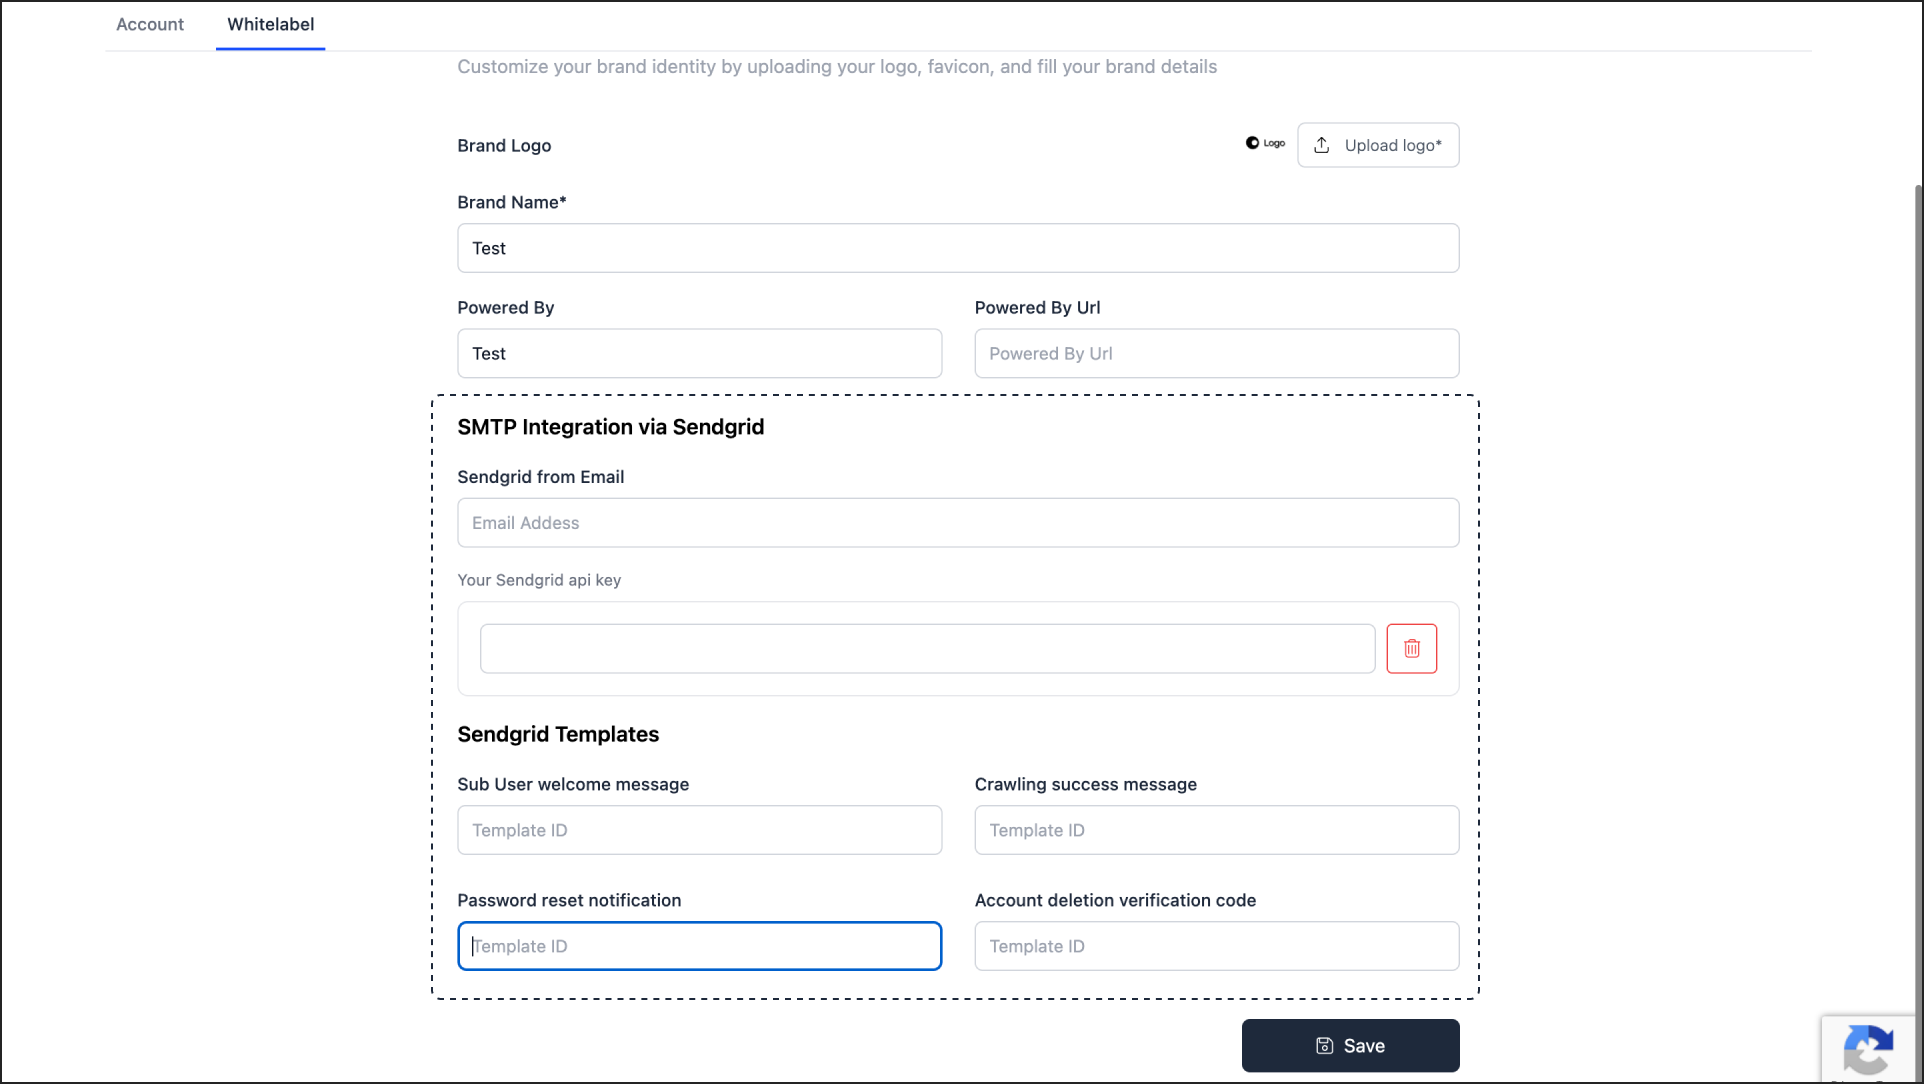Click the Sendgrid from Email field

(957, 522)
